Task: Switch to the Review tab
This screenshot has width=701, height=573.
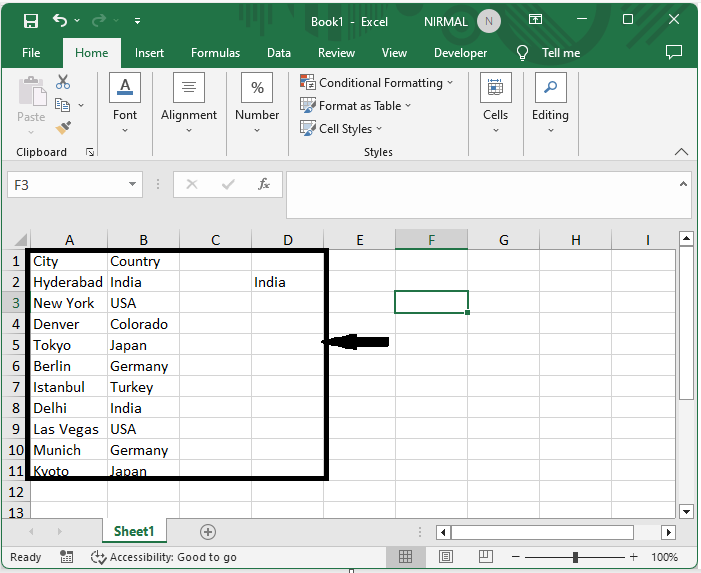Action: tap(336, 53)
